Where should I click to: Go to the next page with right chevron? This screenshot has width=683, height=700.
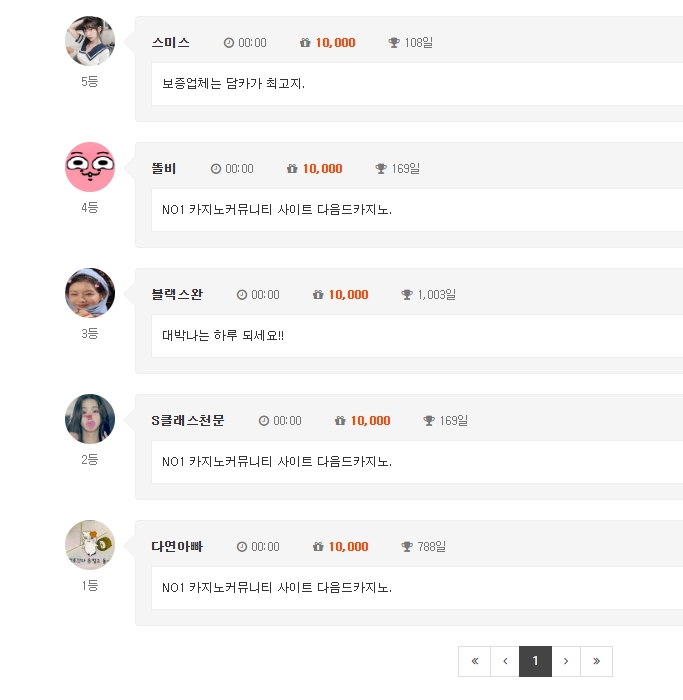point(566,661)
